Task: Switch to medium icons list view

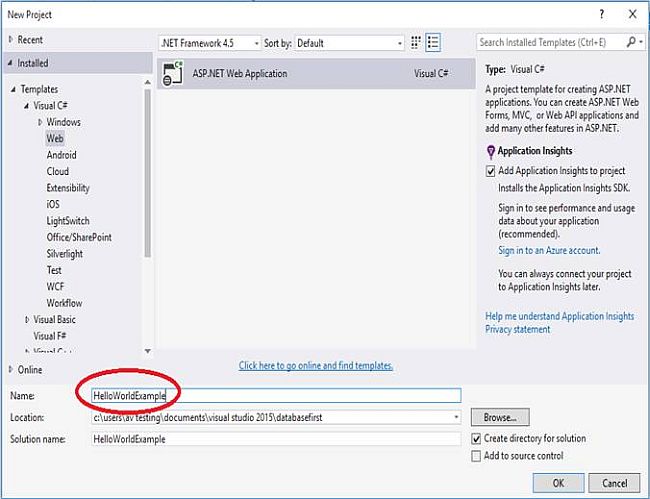Action: [433, 43]
